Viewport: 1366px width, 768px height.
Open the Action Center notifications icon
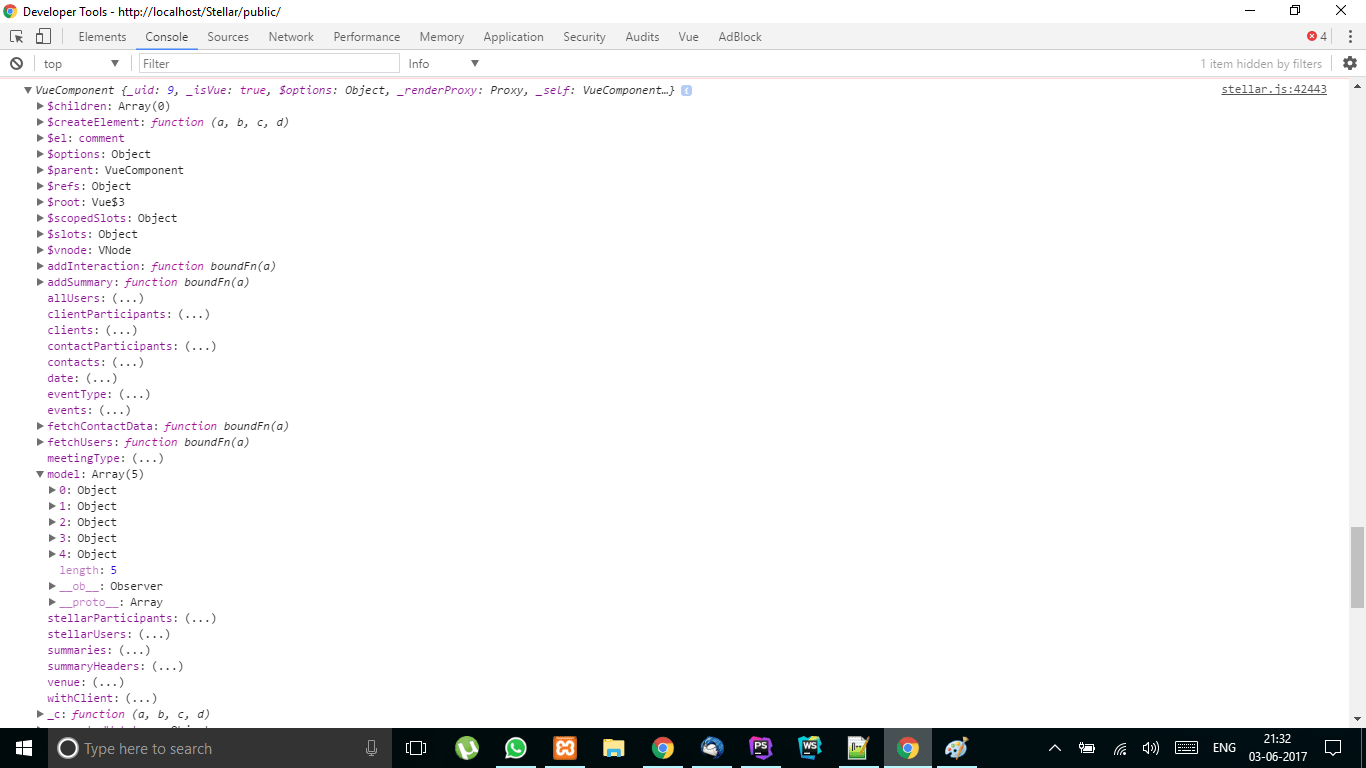[1333, 748]
